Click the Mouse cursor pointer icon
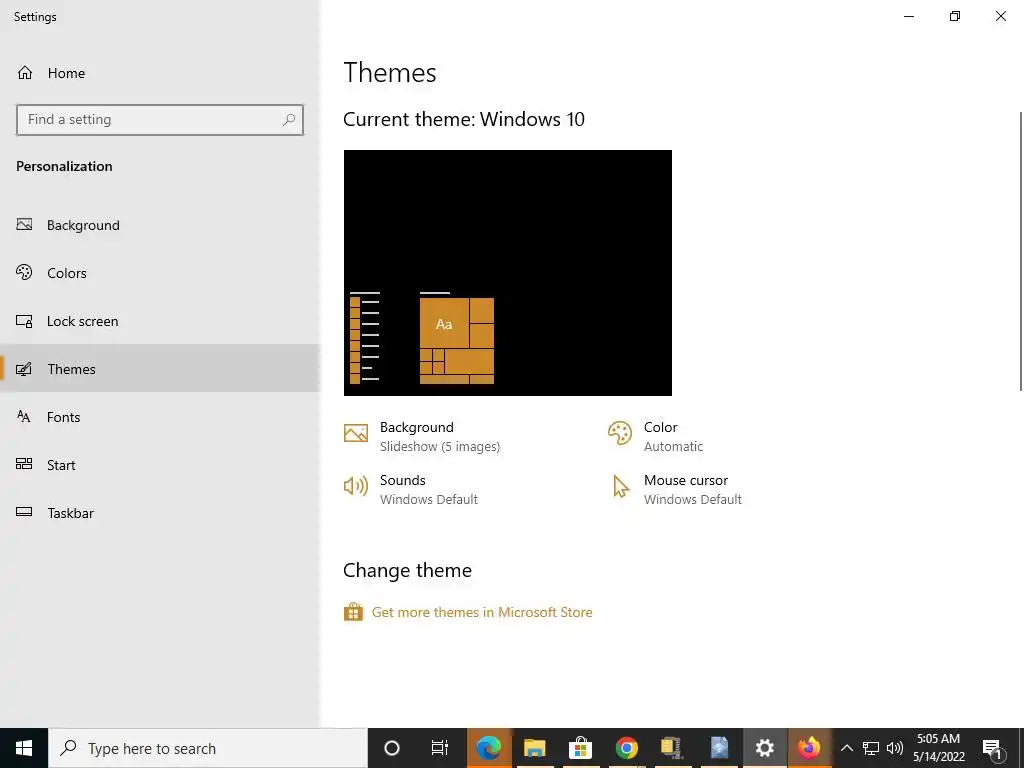Screen dimensions: 1024x768 click(x=620, y=487)
